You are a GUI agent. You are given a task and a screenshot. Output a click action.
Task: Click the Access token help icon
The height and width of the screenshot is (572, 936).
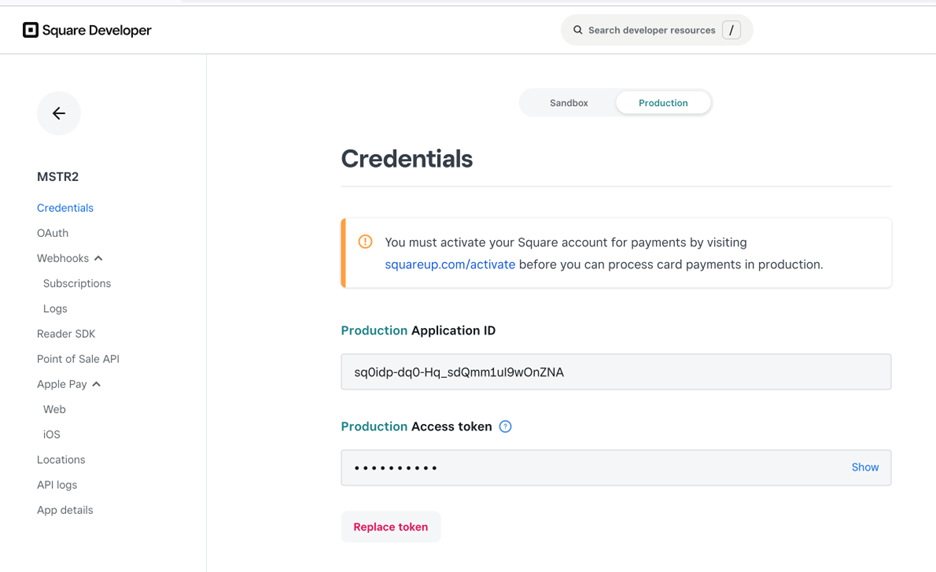tap(506, 427)
